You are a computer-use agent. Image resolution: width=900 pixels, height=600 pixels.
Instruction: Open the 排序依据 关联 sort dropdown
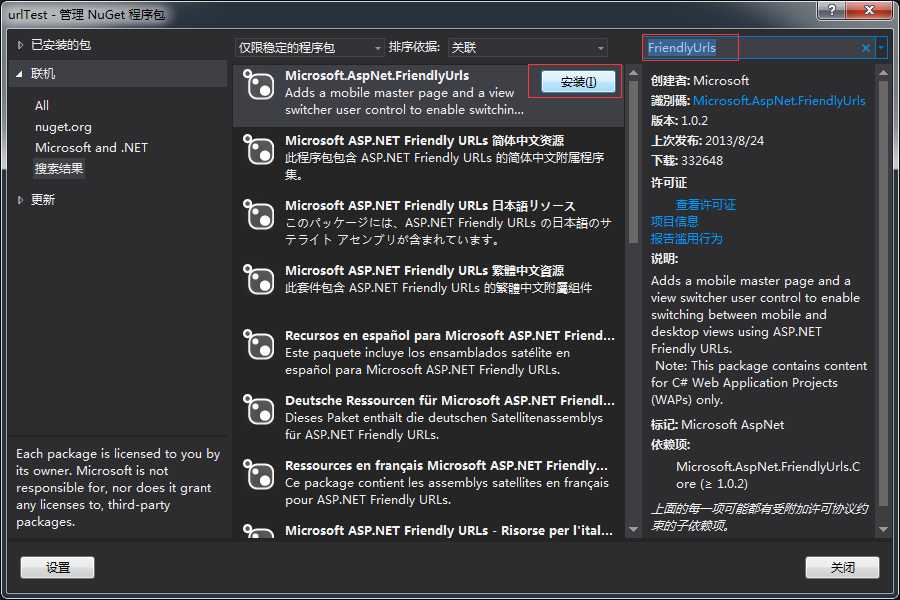click(x=527, y=48)
